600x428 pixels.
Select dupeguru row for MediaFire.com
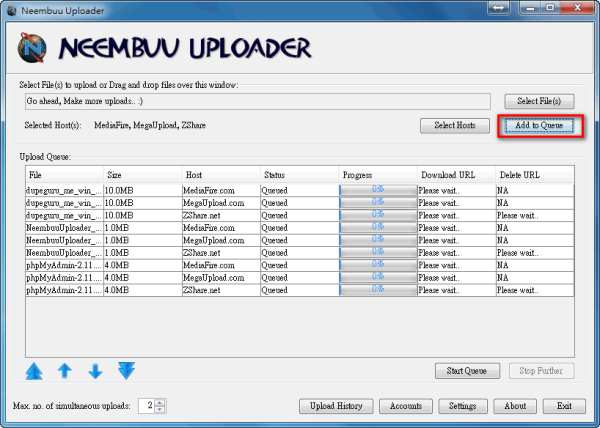300,190
